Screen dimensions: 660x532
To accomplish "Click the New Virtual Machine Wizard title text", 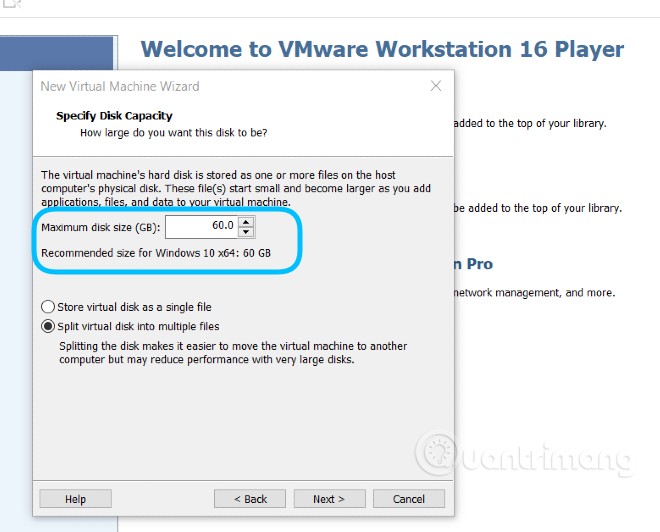I will coord(120,86).
